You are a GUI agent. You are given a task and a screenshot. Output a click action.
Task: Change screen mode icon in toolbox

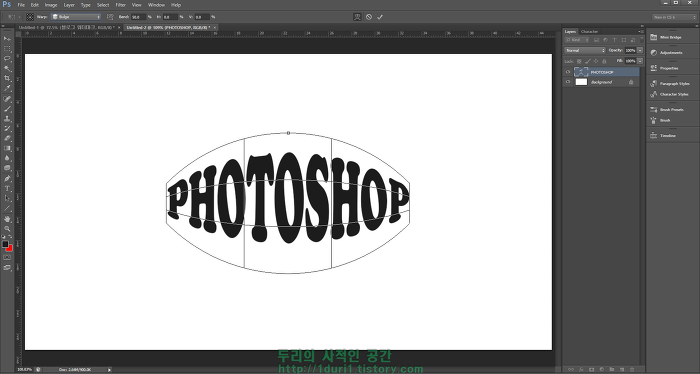pos(7,268)
